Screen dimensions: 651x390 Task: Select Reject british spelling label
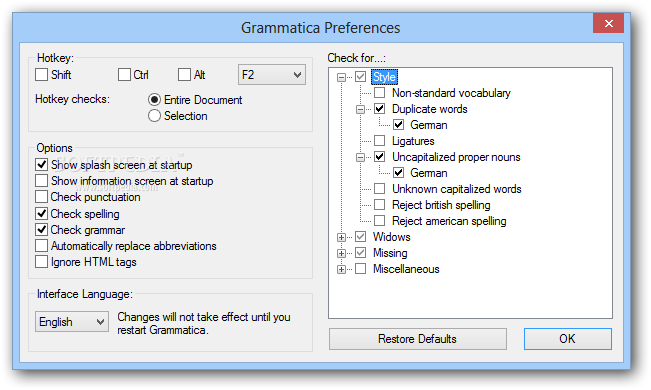(x=441, y=205)
